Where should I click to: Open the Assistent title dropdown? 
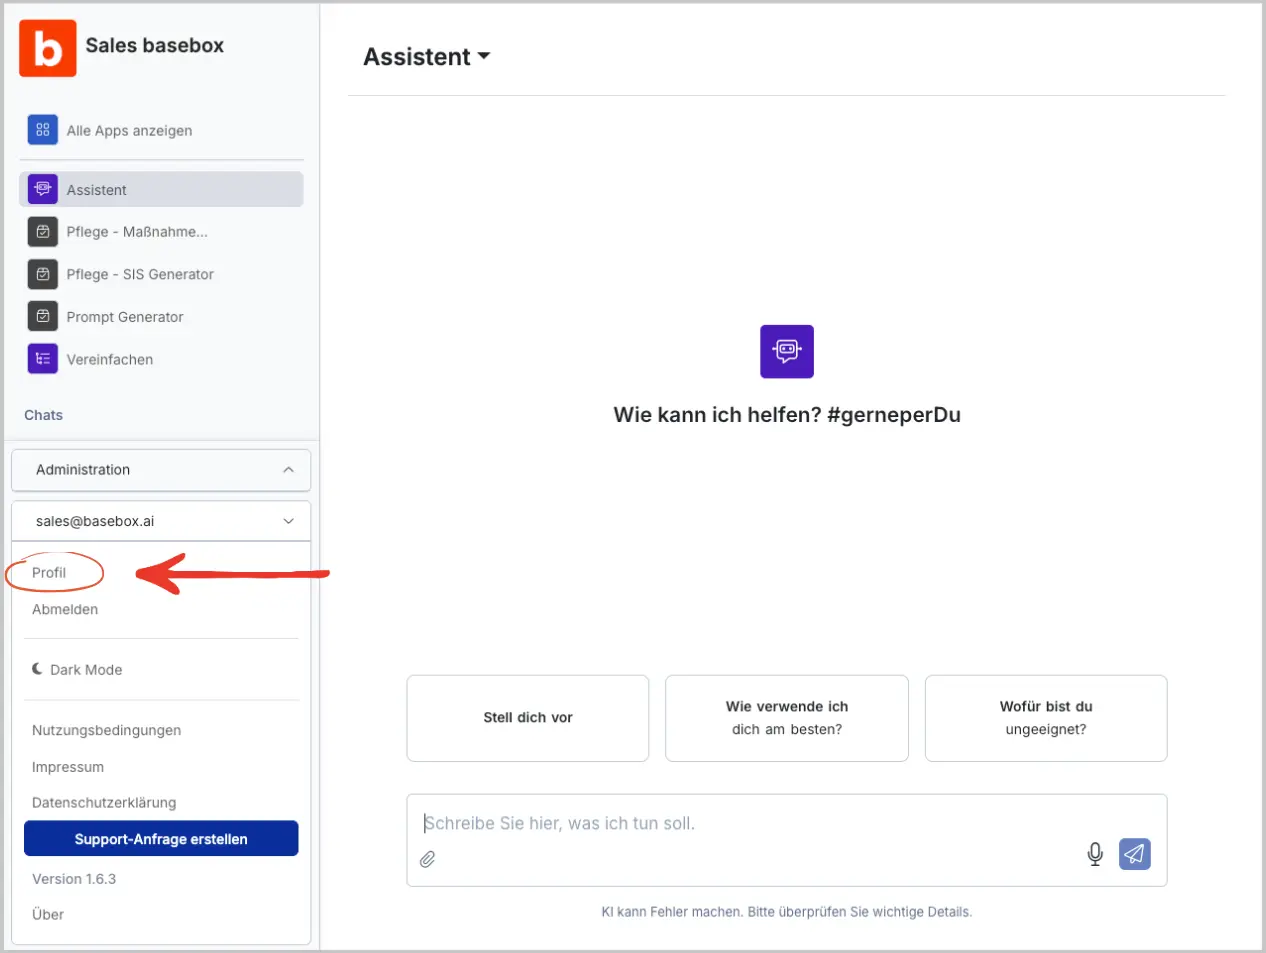tap(427, 57)
